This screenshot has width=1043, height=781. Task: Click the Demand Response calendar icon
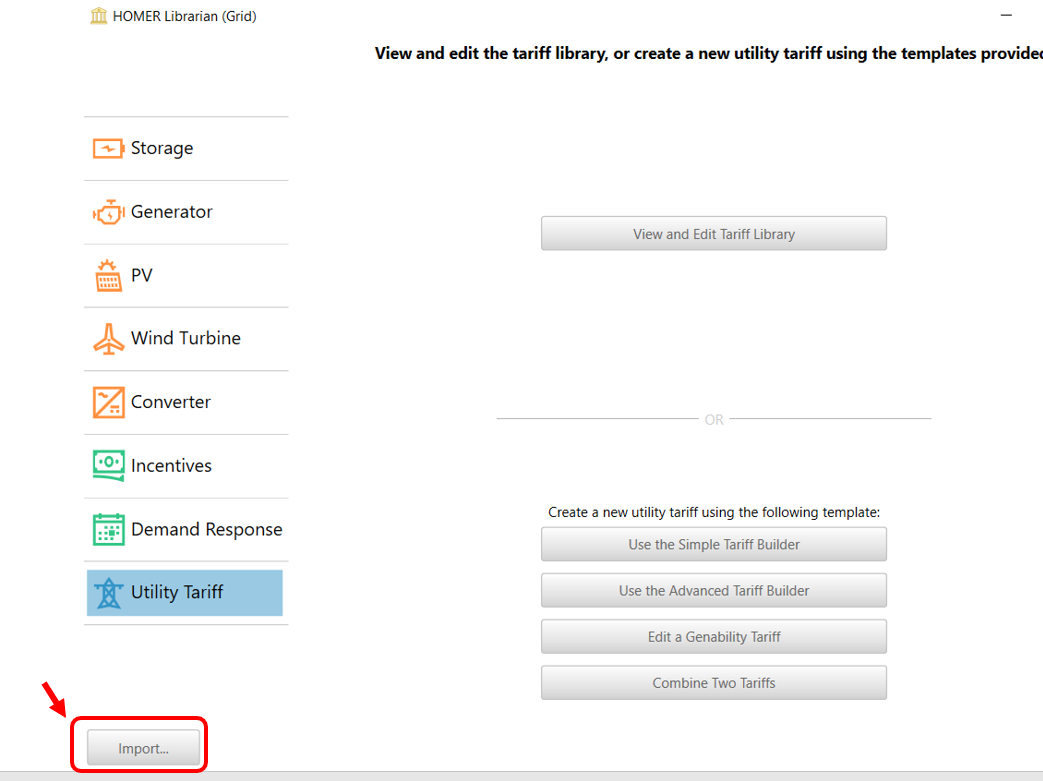[107, 529]
